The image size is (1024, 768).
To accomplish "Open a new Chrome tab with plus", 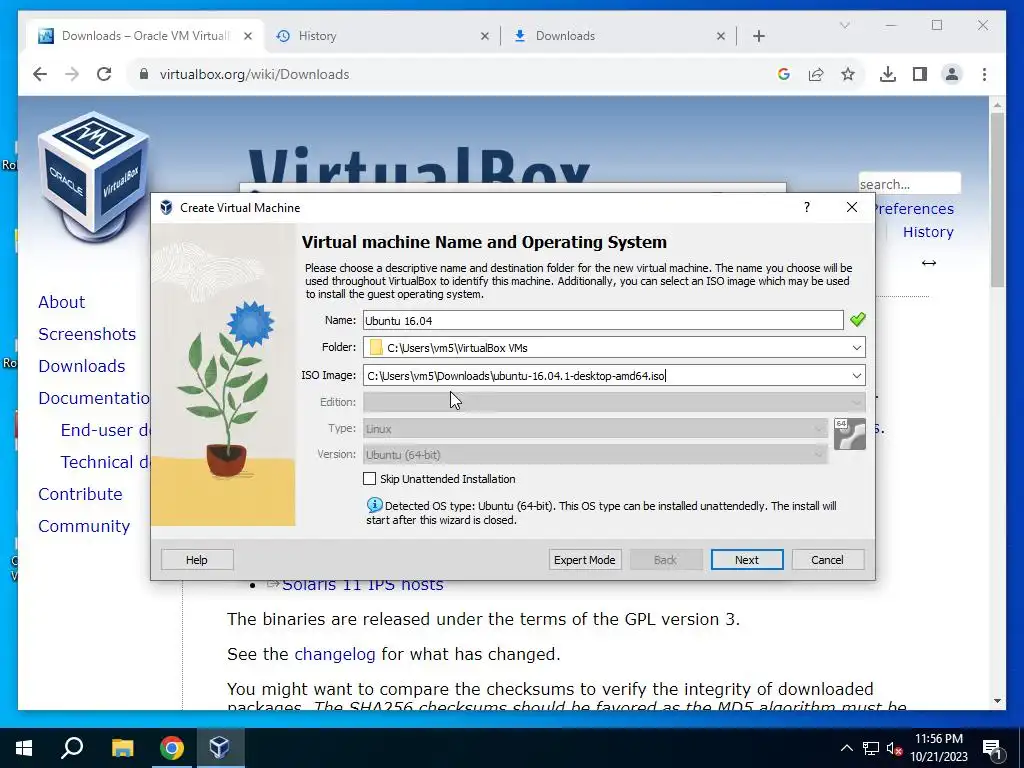I will pos(759,37).
